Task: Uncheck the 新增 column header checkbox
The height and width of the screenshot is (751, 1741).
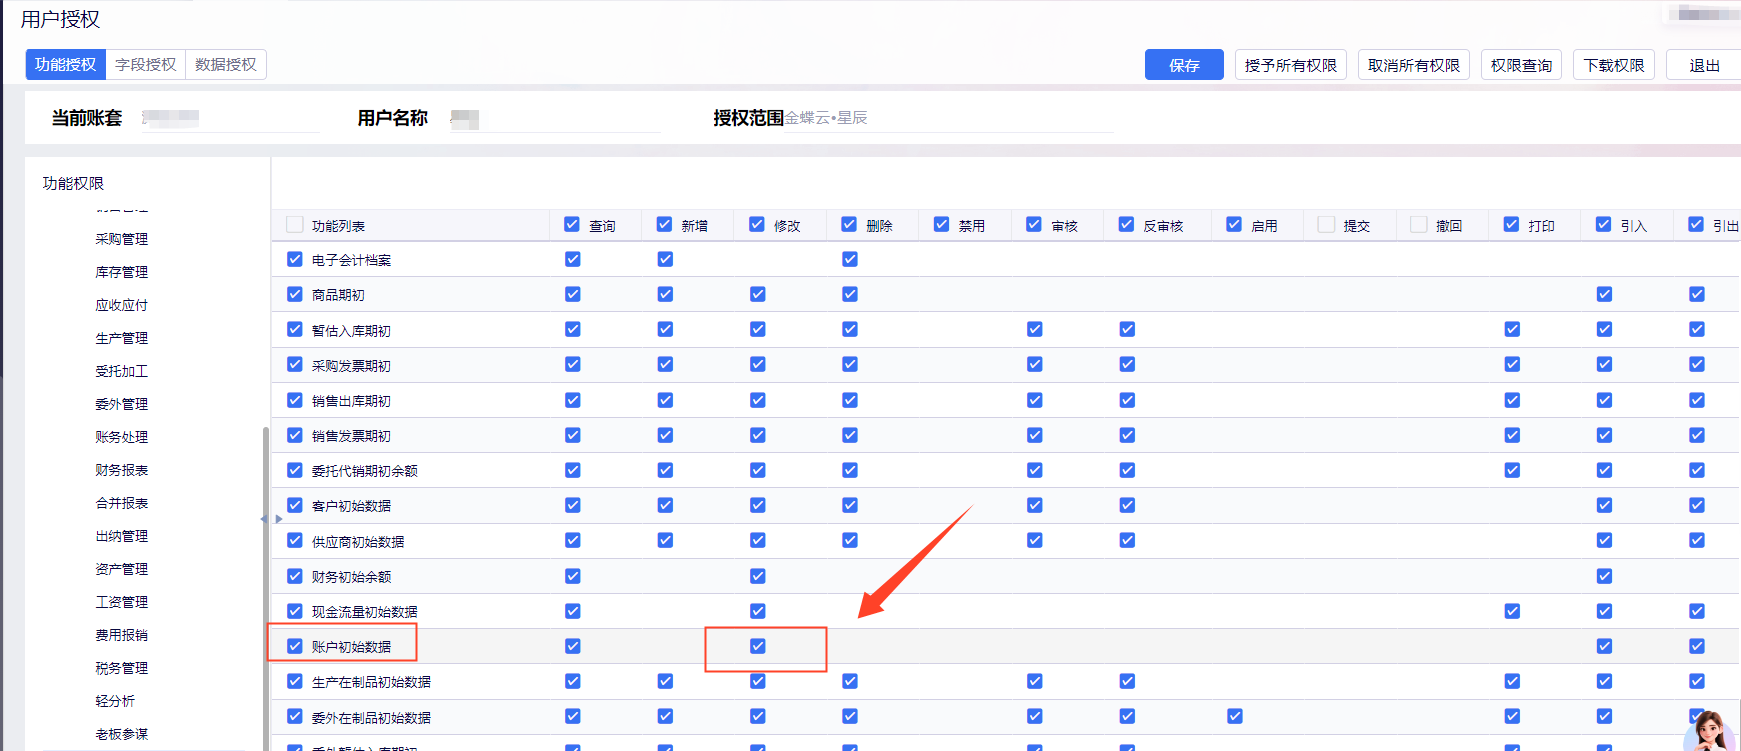Action: pos(664,225)
